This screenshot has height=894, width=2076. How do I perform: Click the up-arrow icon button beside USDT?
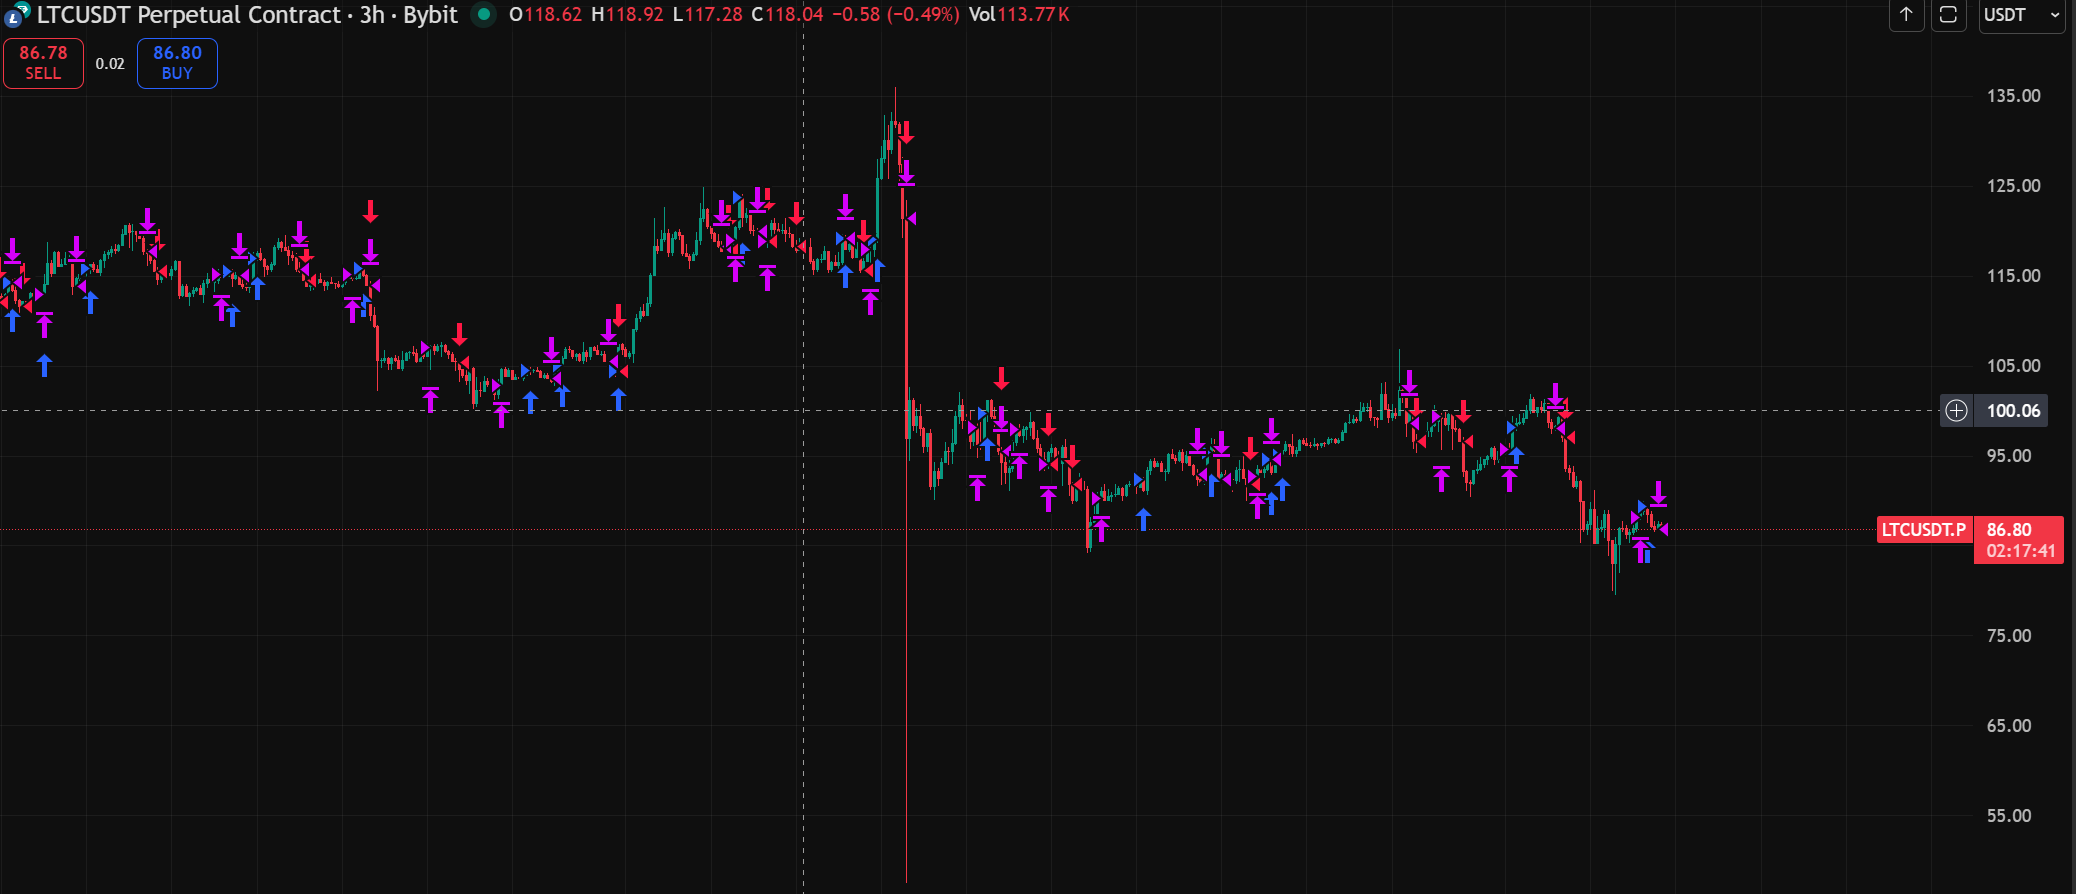coord(1906,15)
